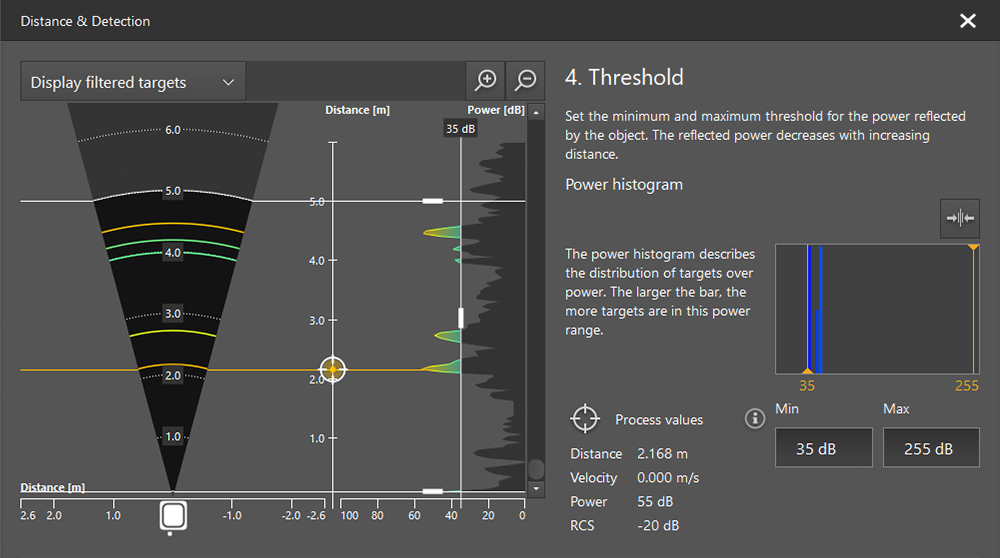This screenshot has height=558, width=1000.
Task: Click the histogram auto-fit threshold icon
Action: tap(959, 218)
